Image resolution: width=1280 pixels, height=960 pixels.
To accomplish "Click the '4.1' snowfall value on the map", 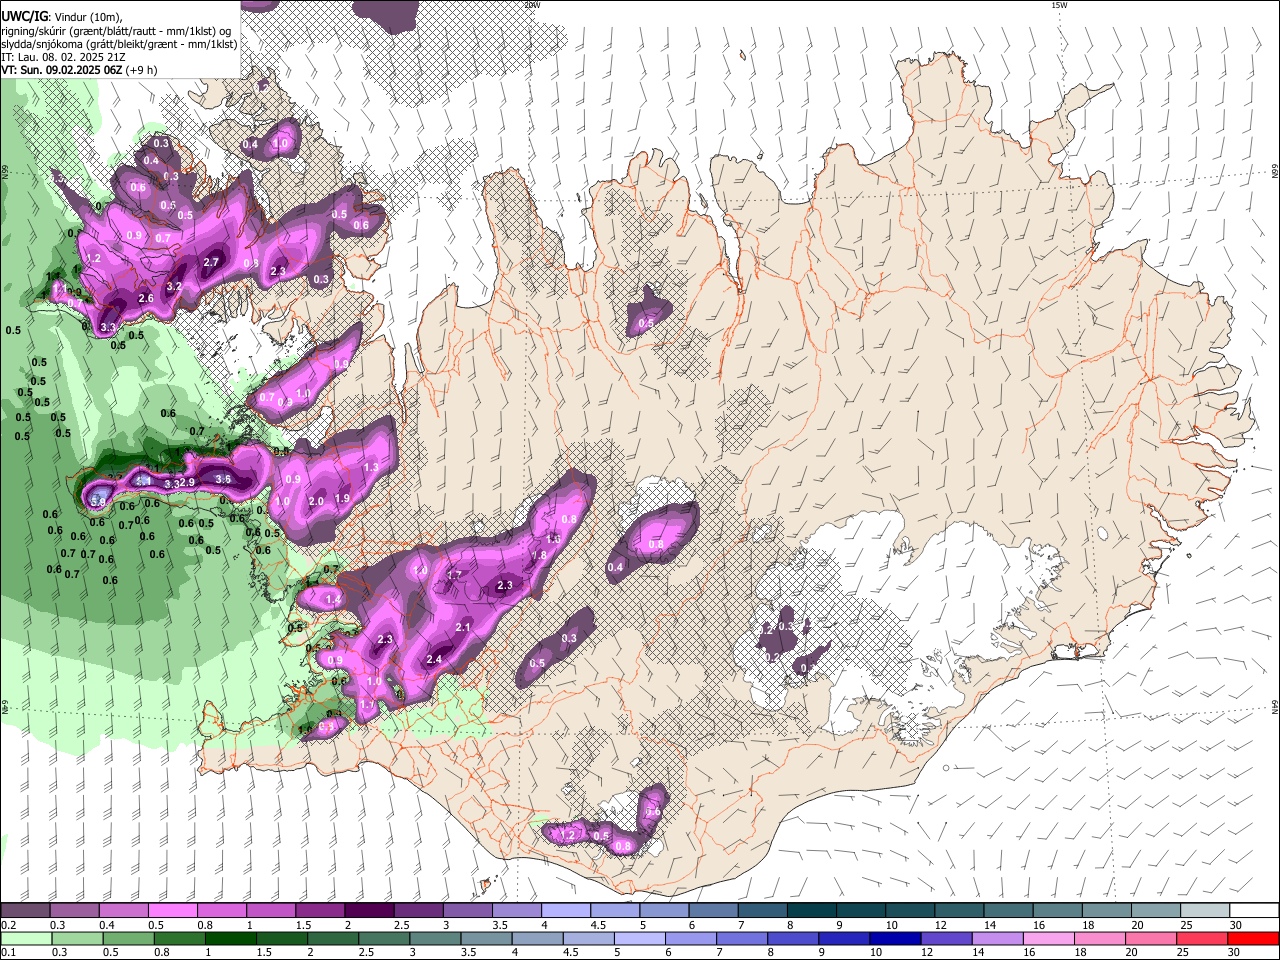I will pos(143,482).
